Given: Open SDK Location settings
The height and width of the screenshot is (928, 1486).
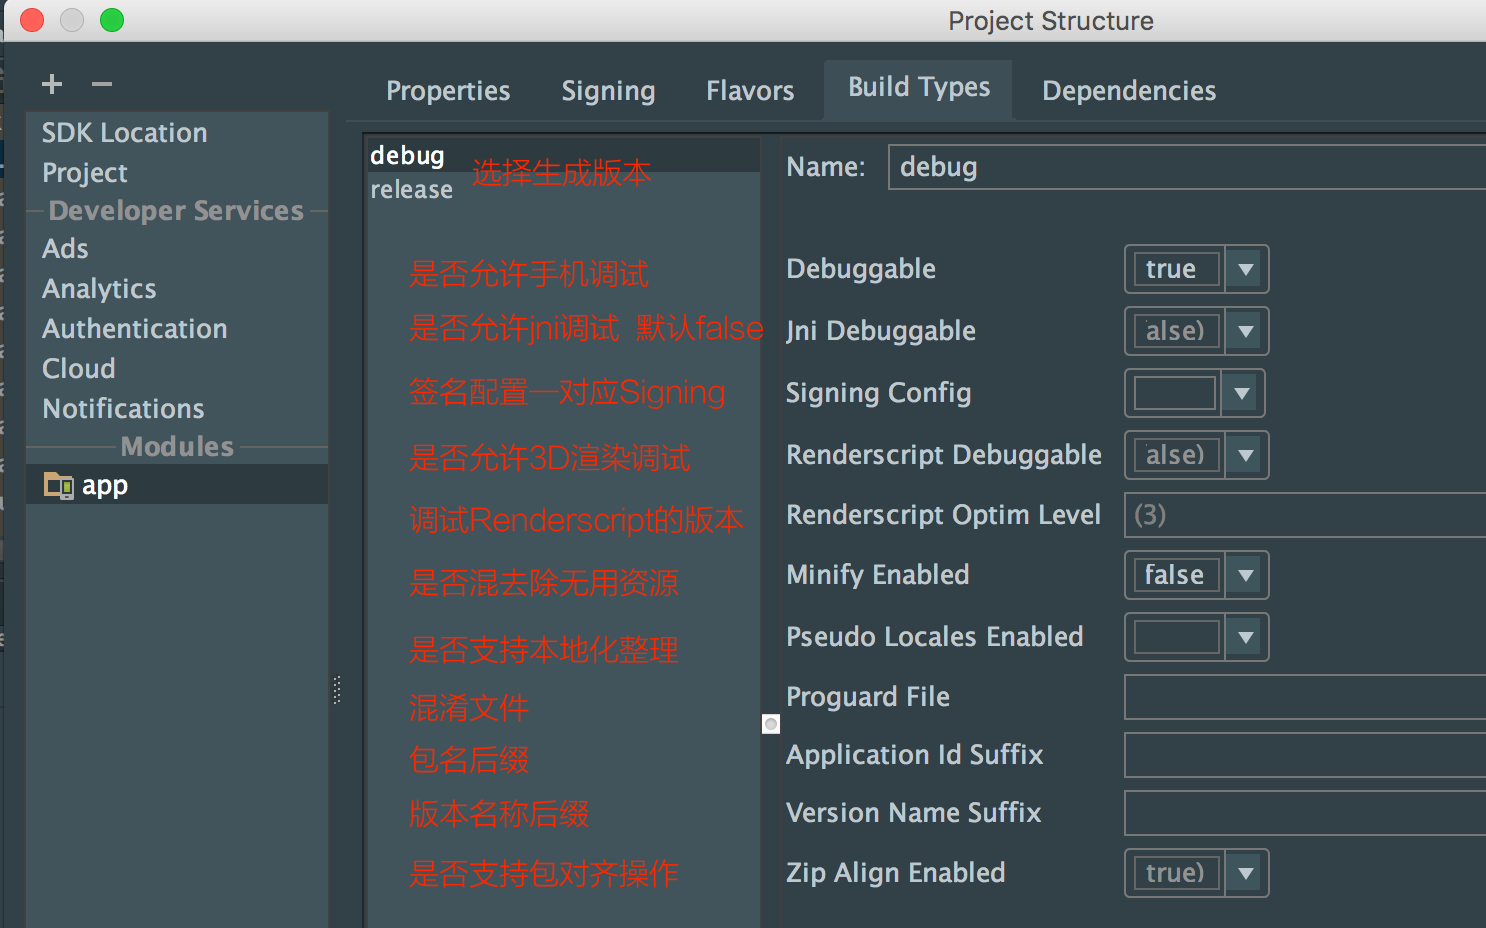Looking at the screenshot, I should 124,133.
